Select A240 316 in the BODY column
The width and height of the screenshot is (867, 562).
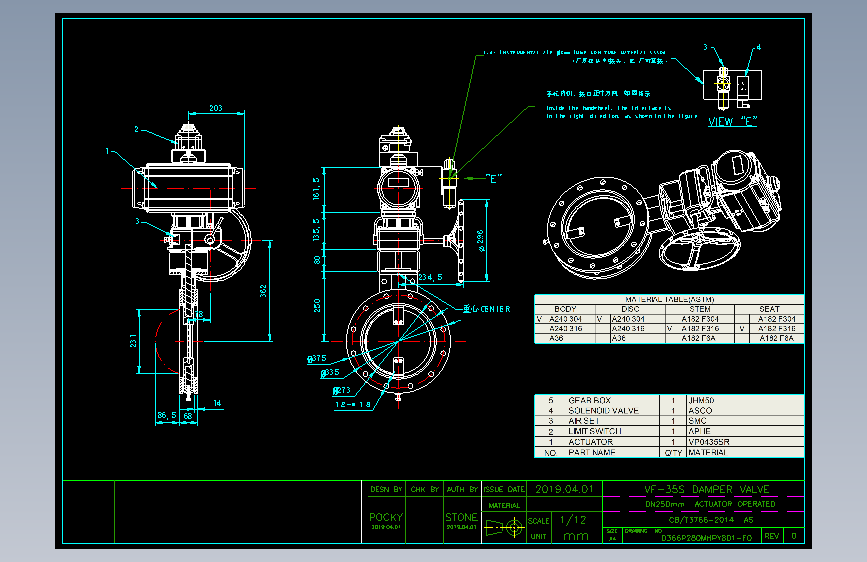[565, 329]
